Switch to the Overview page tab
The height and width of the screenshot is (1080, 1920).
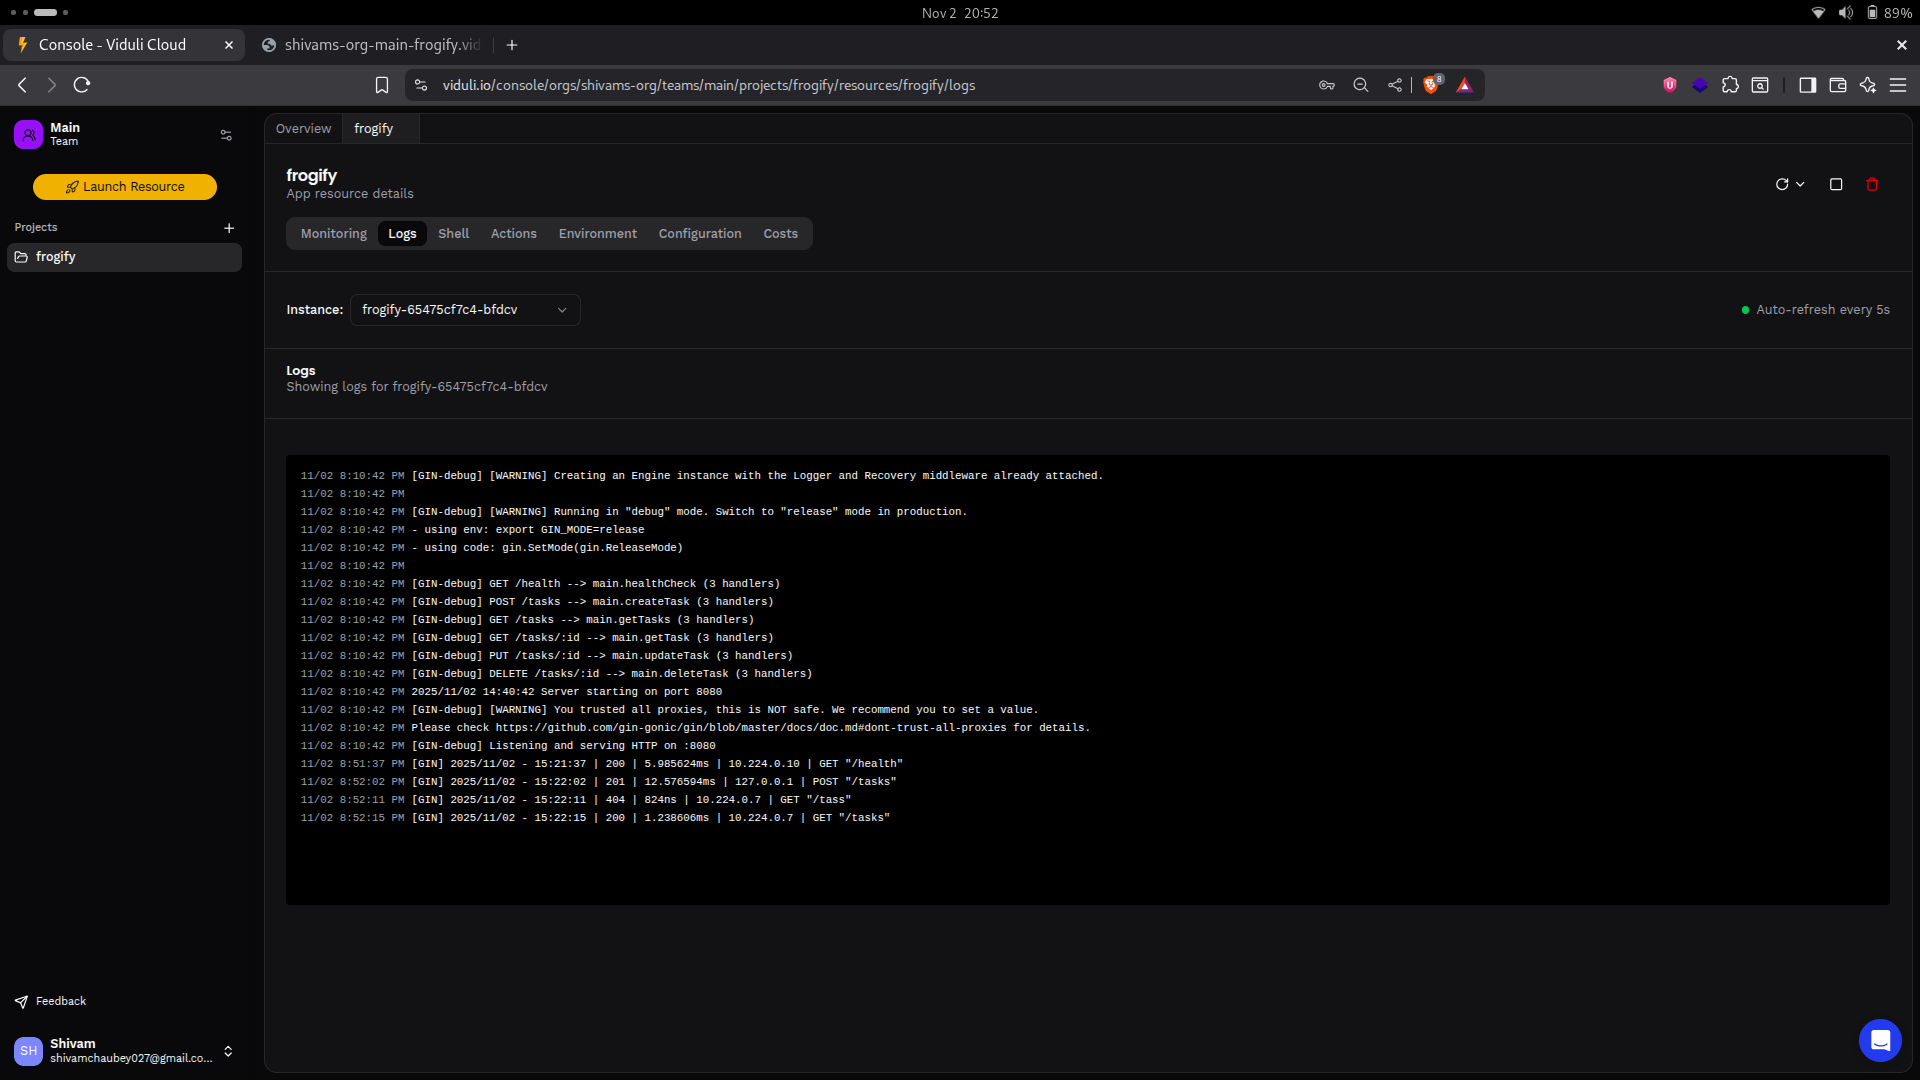(303, 129)
